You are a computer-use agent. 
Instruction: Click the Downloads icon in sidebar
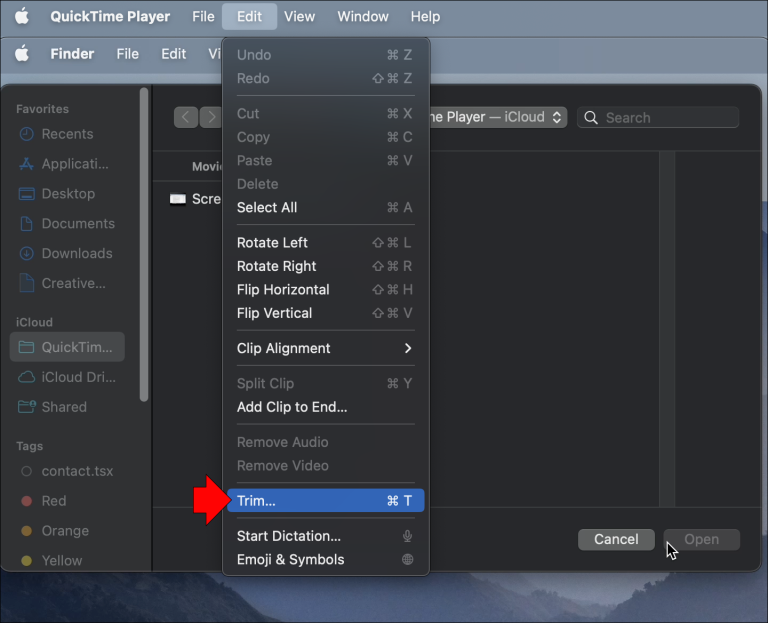[x=27, y=254]
